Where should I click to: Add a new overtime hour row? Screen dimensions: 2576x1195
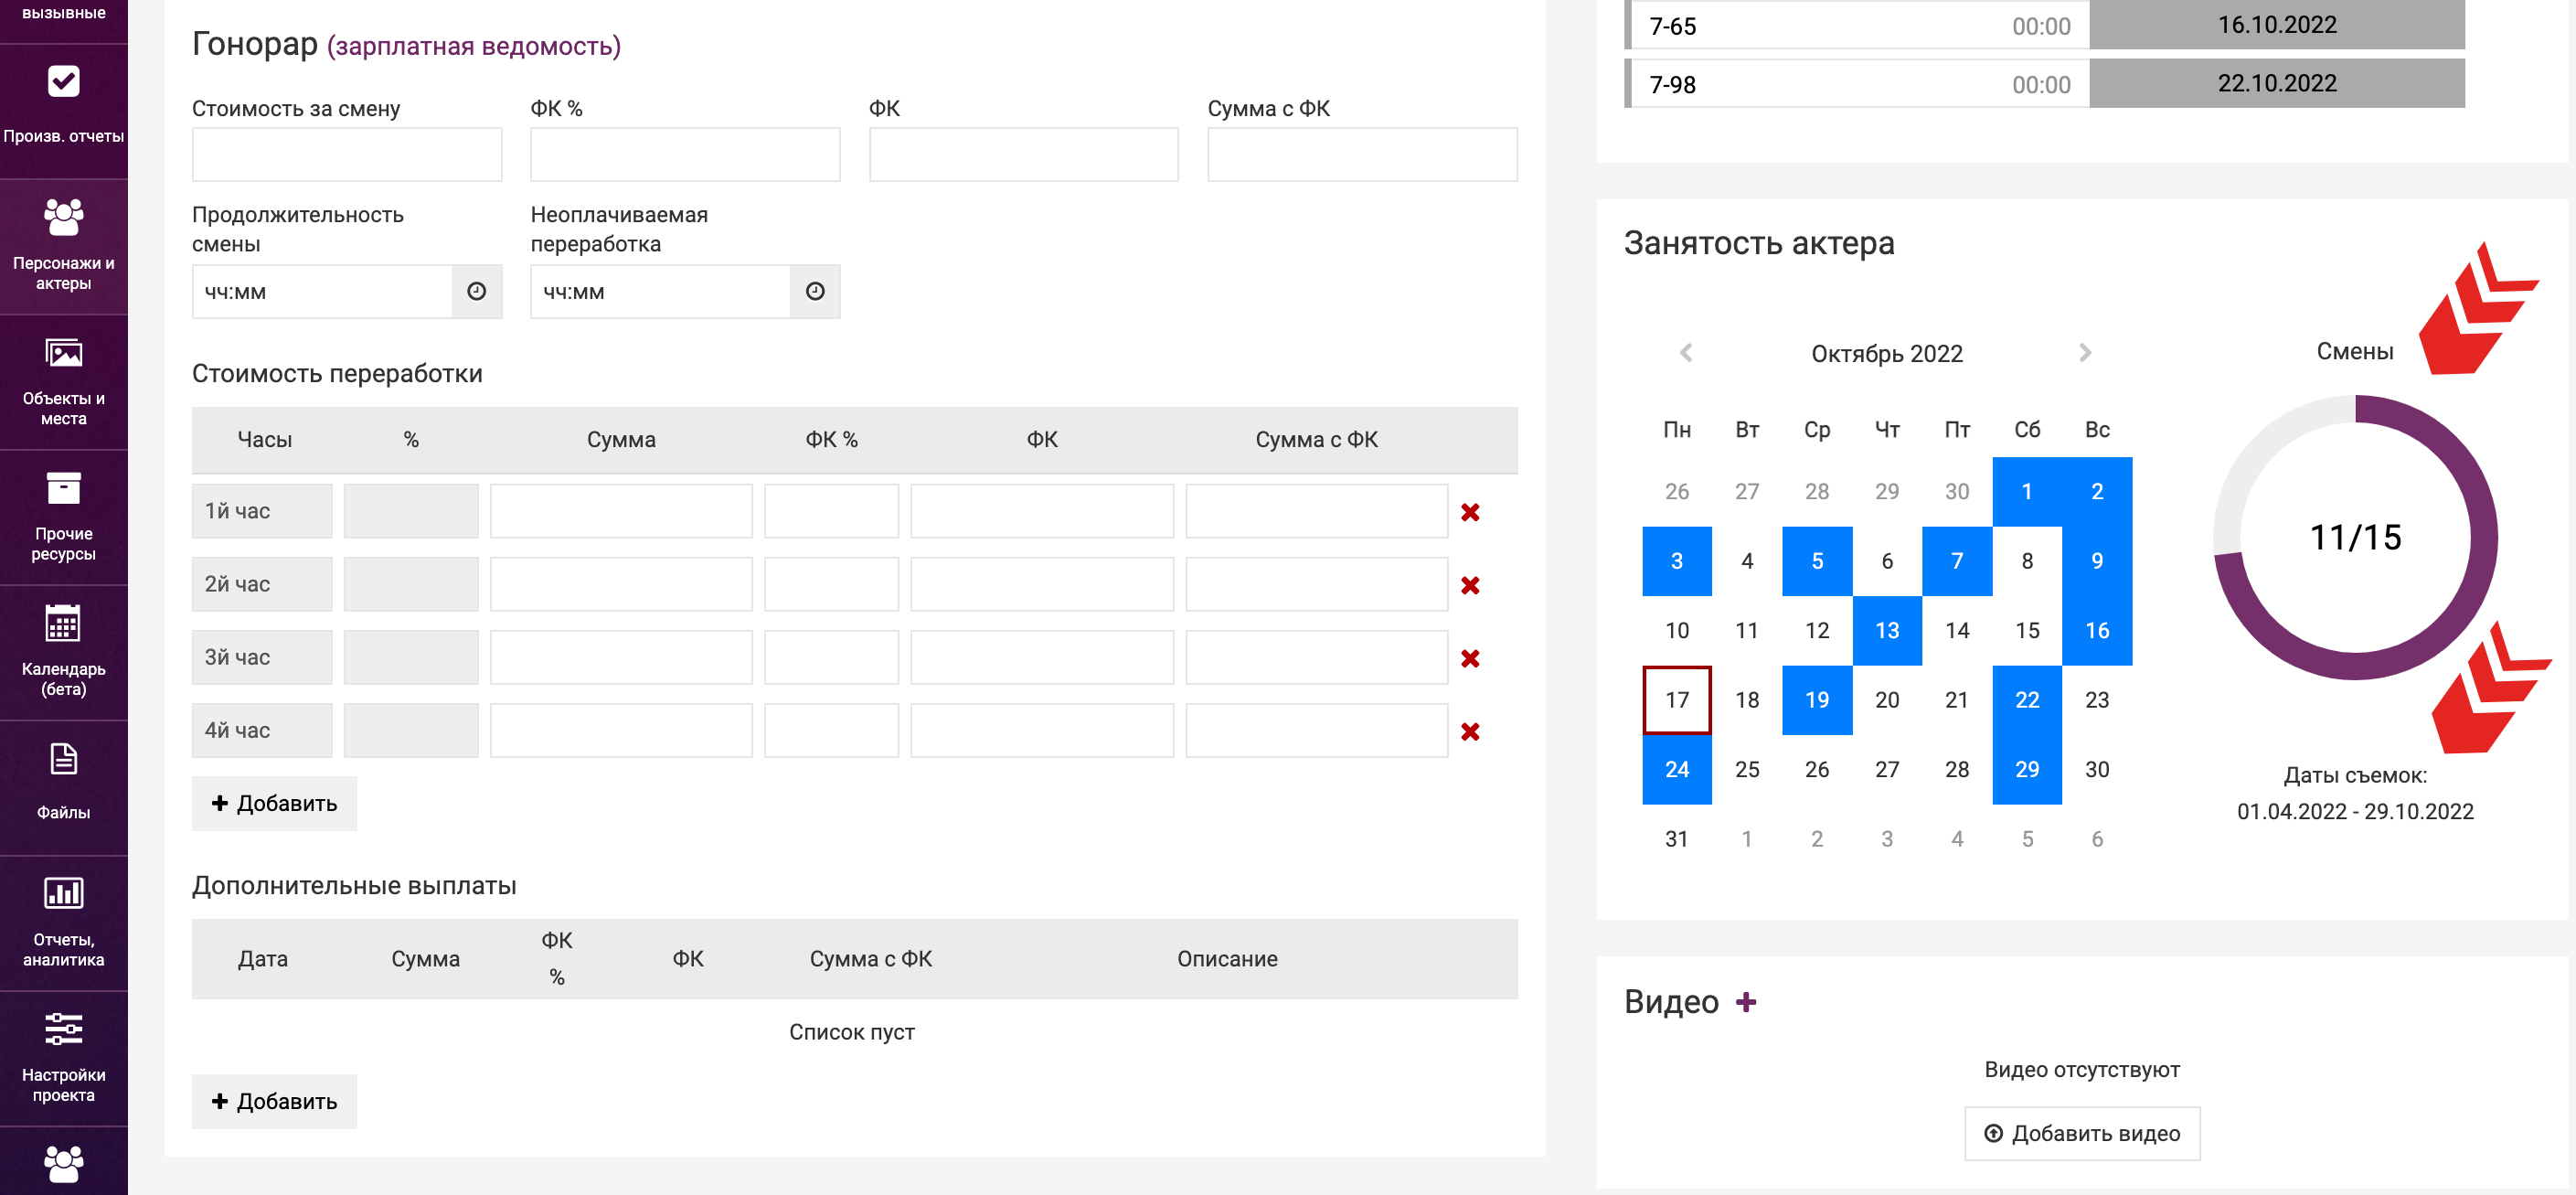pyautogui.click(x=274, y=803)
